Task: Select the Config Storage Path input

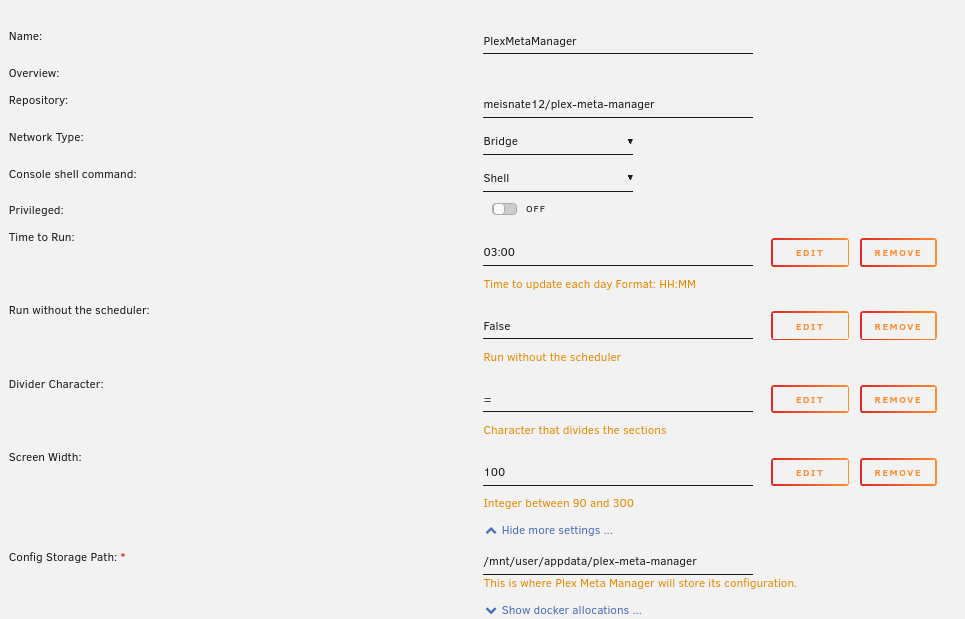Action: click(617, 561)
